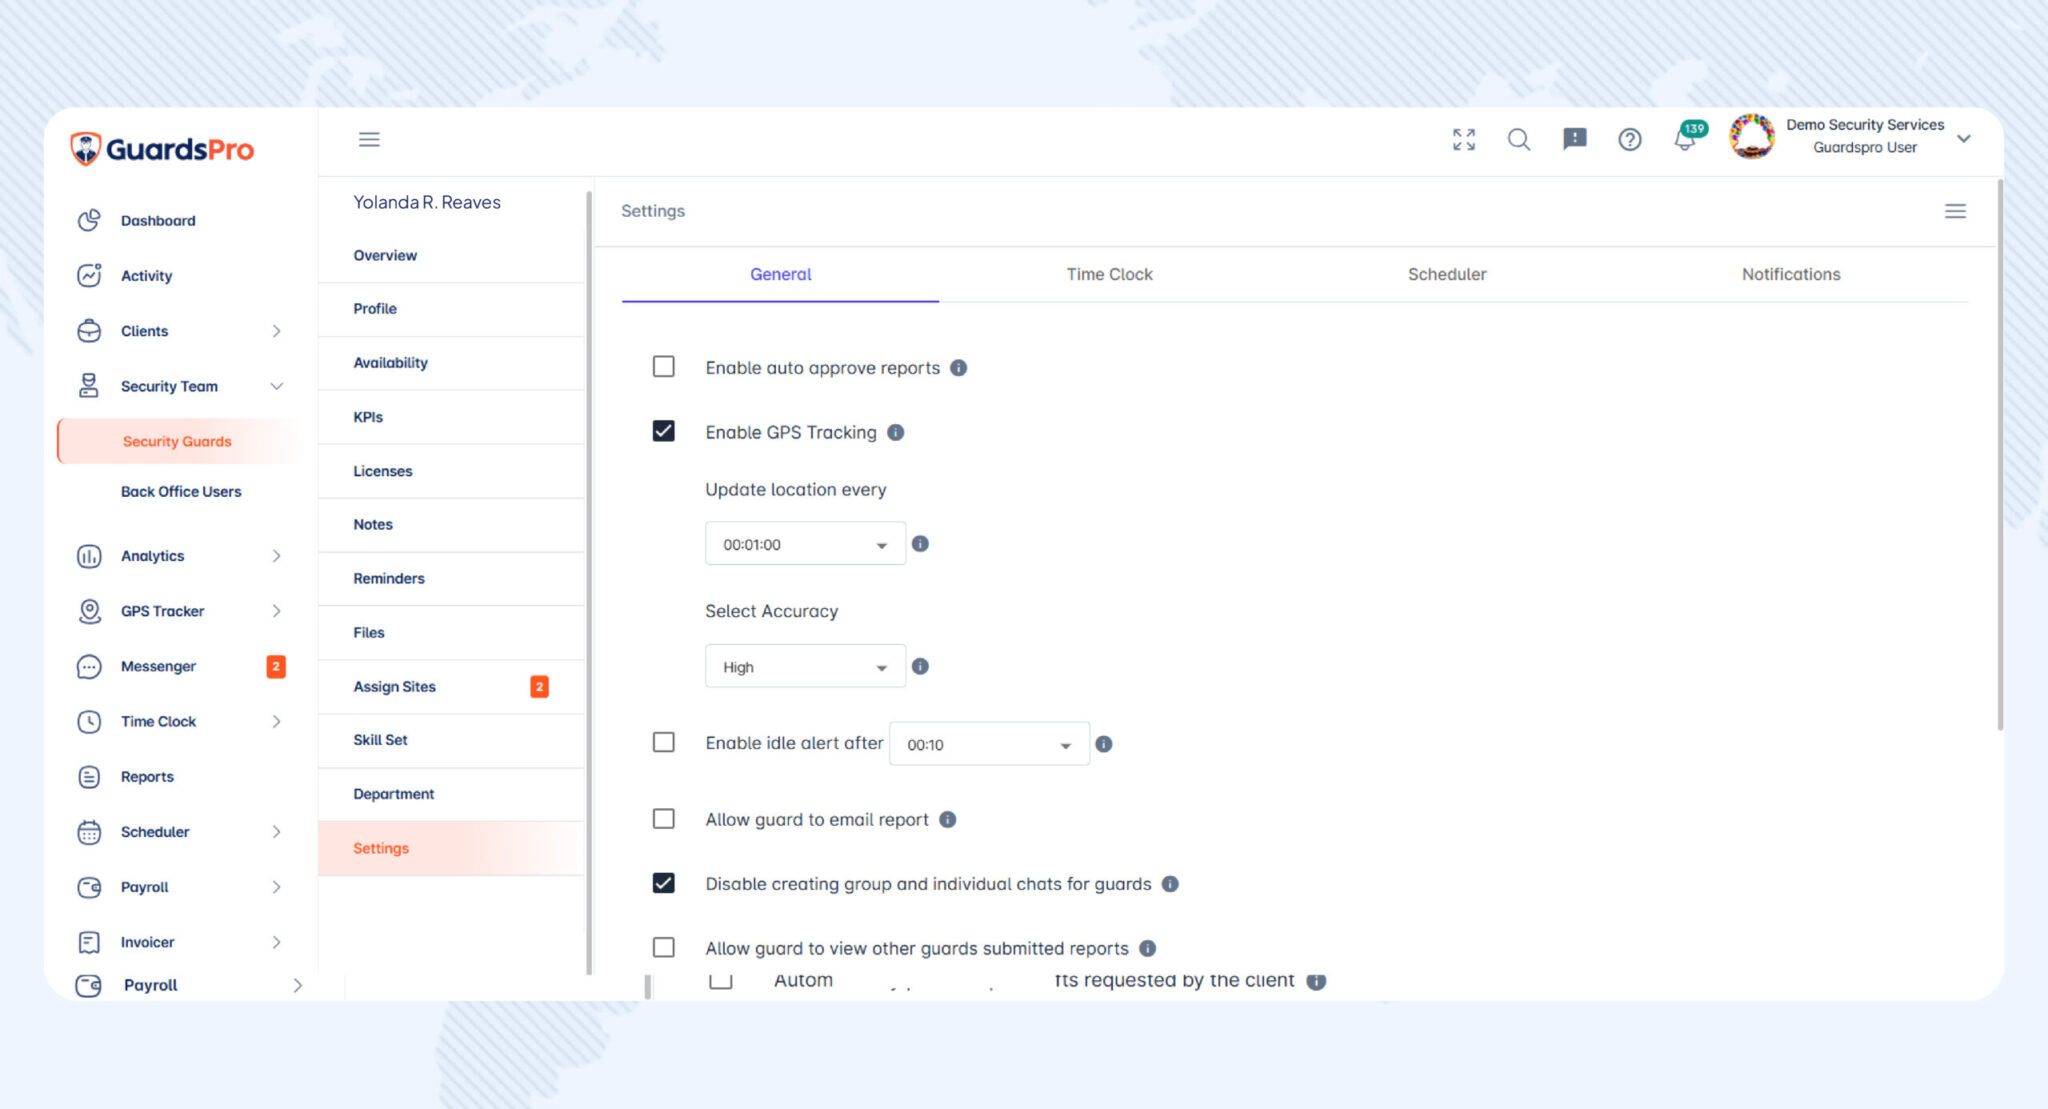Screen dimensions: 2048x1109
Task: Open Back Office Users page
Action: point(181,491)
